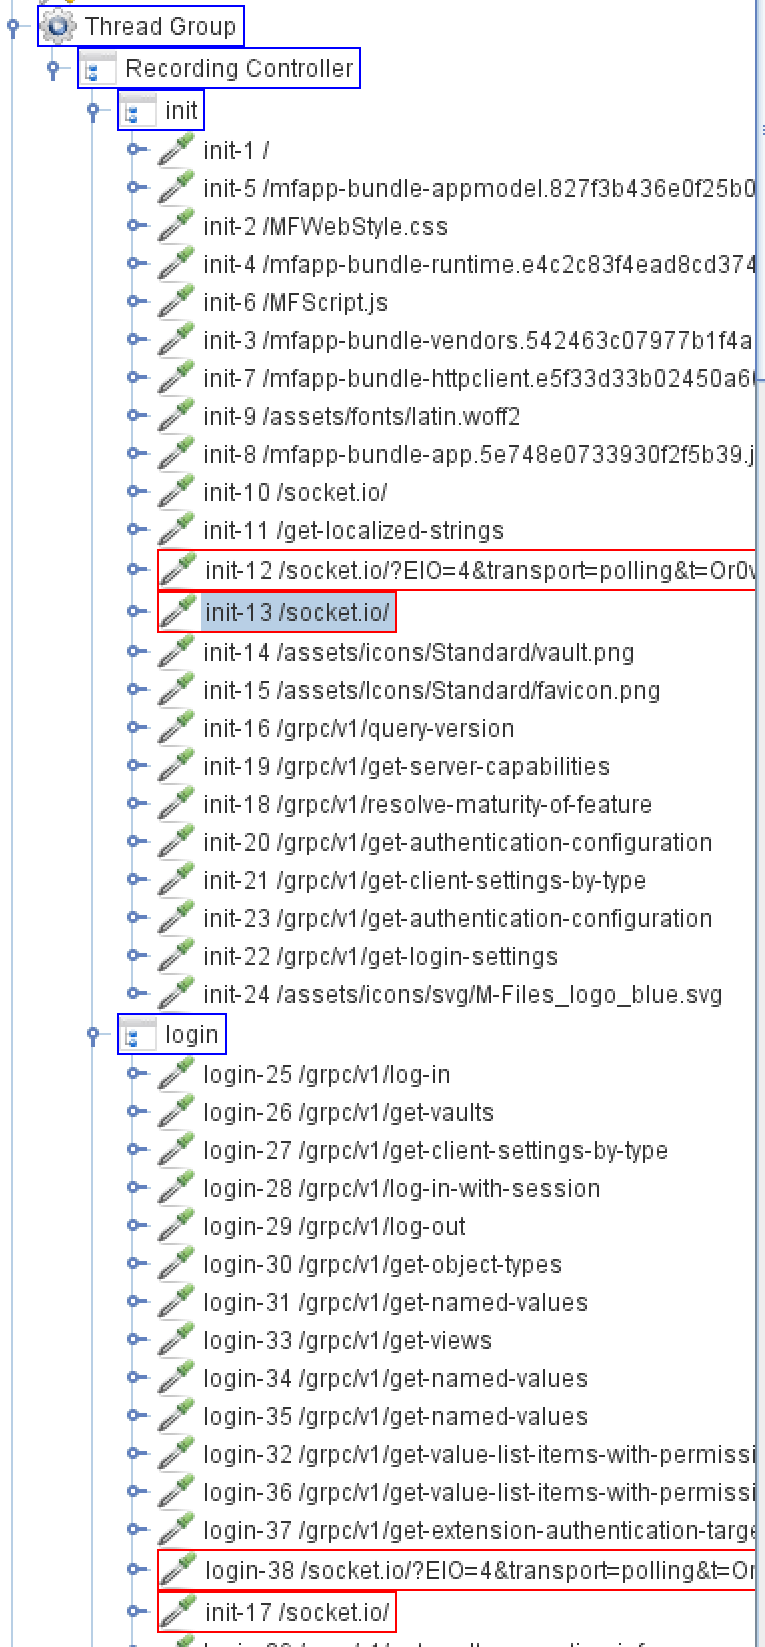Collapse the Thread Group node
This screenshot has height=1647, width=765.
coord(13,27)
